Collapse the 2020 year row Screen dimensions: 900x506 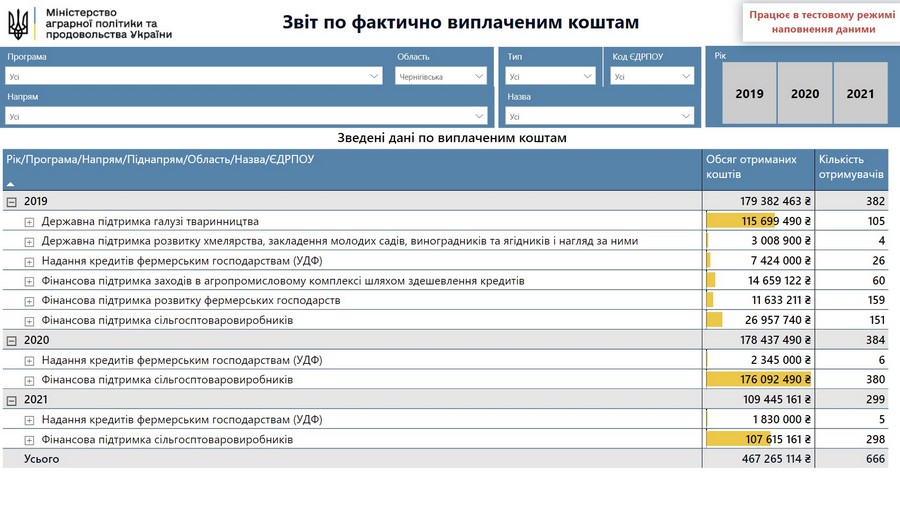pyautogui.click(x=11, y=341)
